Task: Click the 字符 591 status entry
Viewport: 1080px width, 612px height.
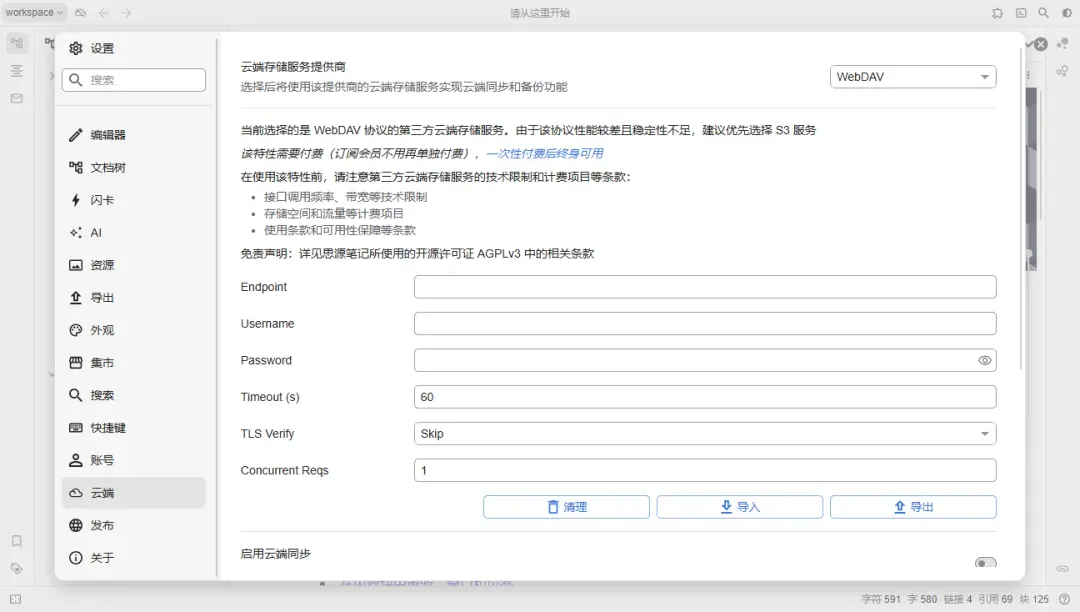Action: [x=880, y=600]
